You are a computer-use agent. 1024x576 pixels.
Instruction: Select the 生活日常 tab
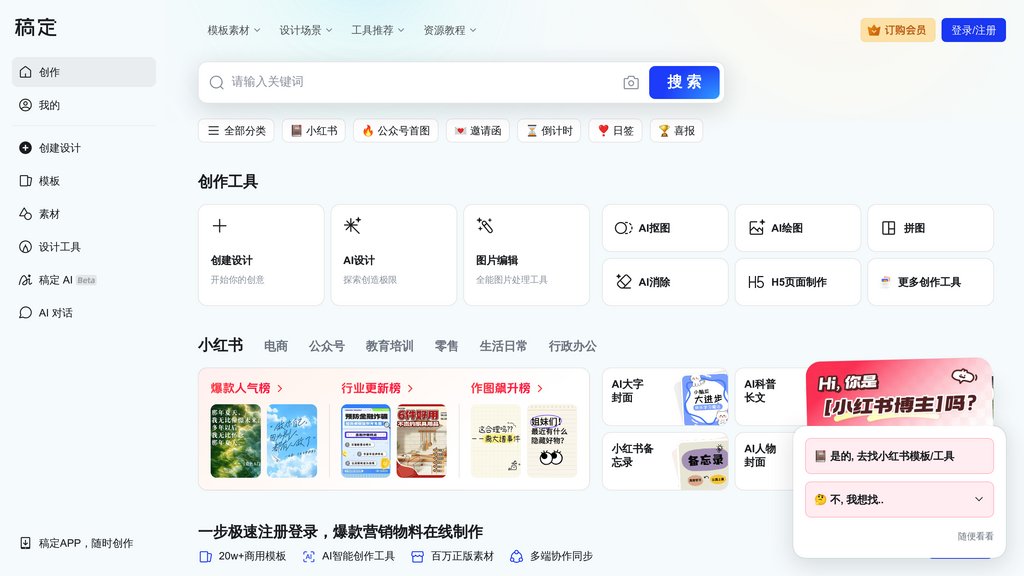[x=503, y=345]
